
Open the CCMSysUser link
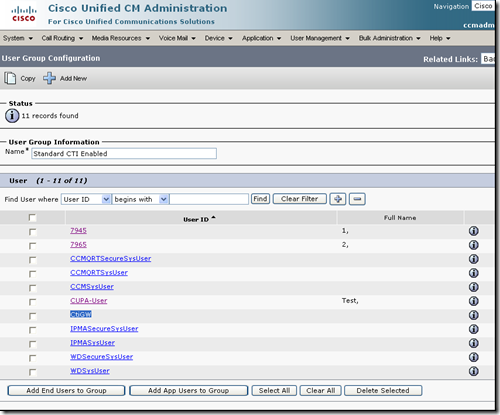[x=92, y=287]
